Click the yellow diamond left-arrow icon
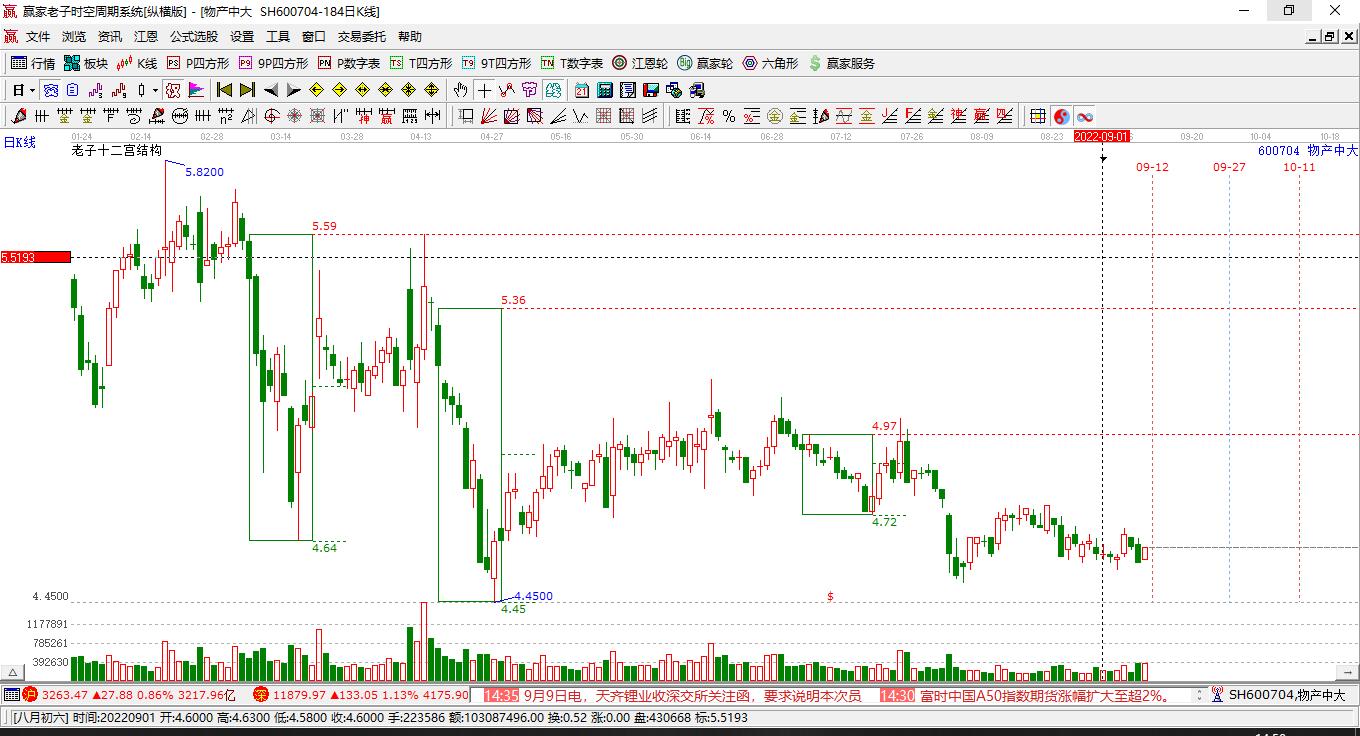This screenshot has width=1360, height=736. tap(316, 90)
